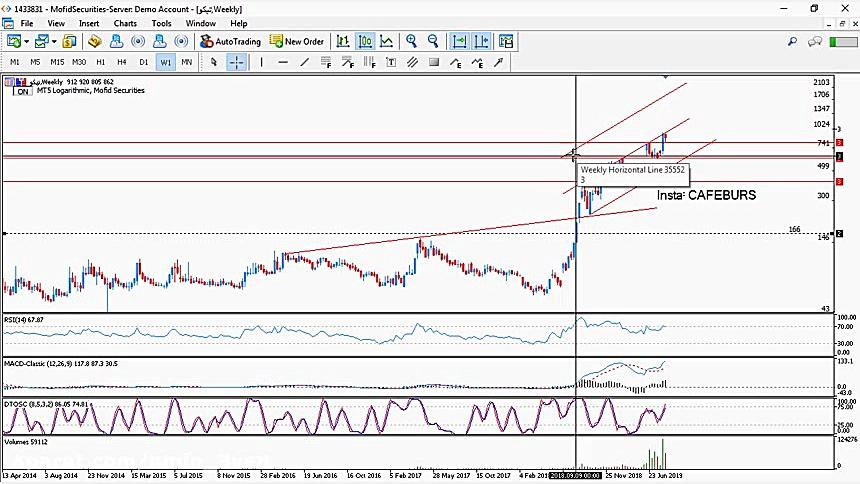Screen dimensions: 860x484
Task: Switch chart to MN monthly timeframe
Action: tap(186, 62)
